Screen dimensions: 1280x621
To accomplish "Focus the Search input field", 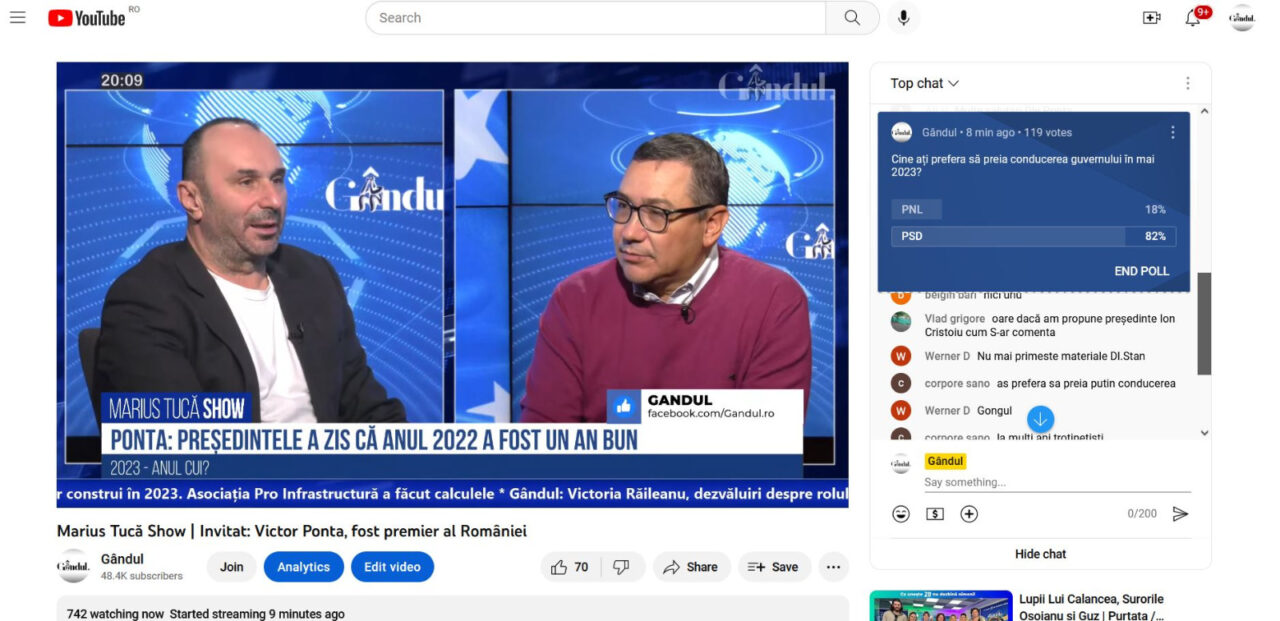I will 595,18.
